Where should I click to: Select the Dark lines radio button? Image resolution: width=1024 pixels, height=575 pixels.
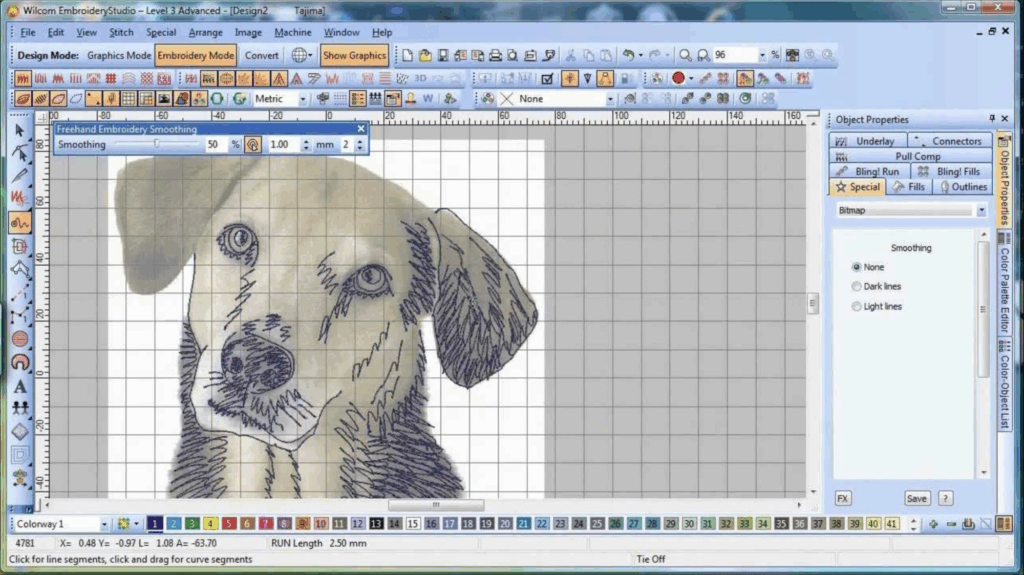click(856, 286)
